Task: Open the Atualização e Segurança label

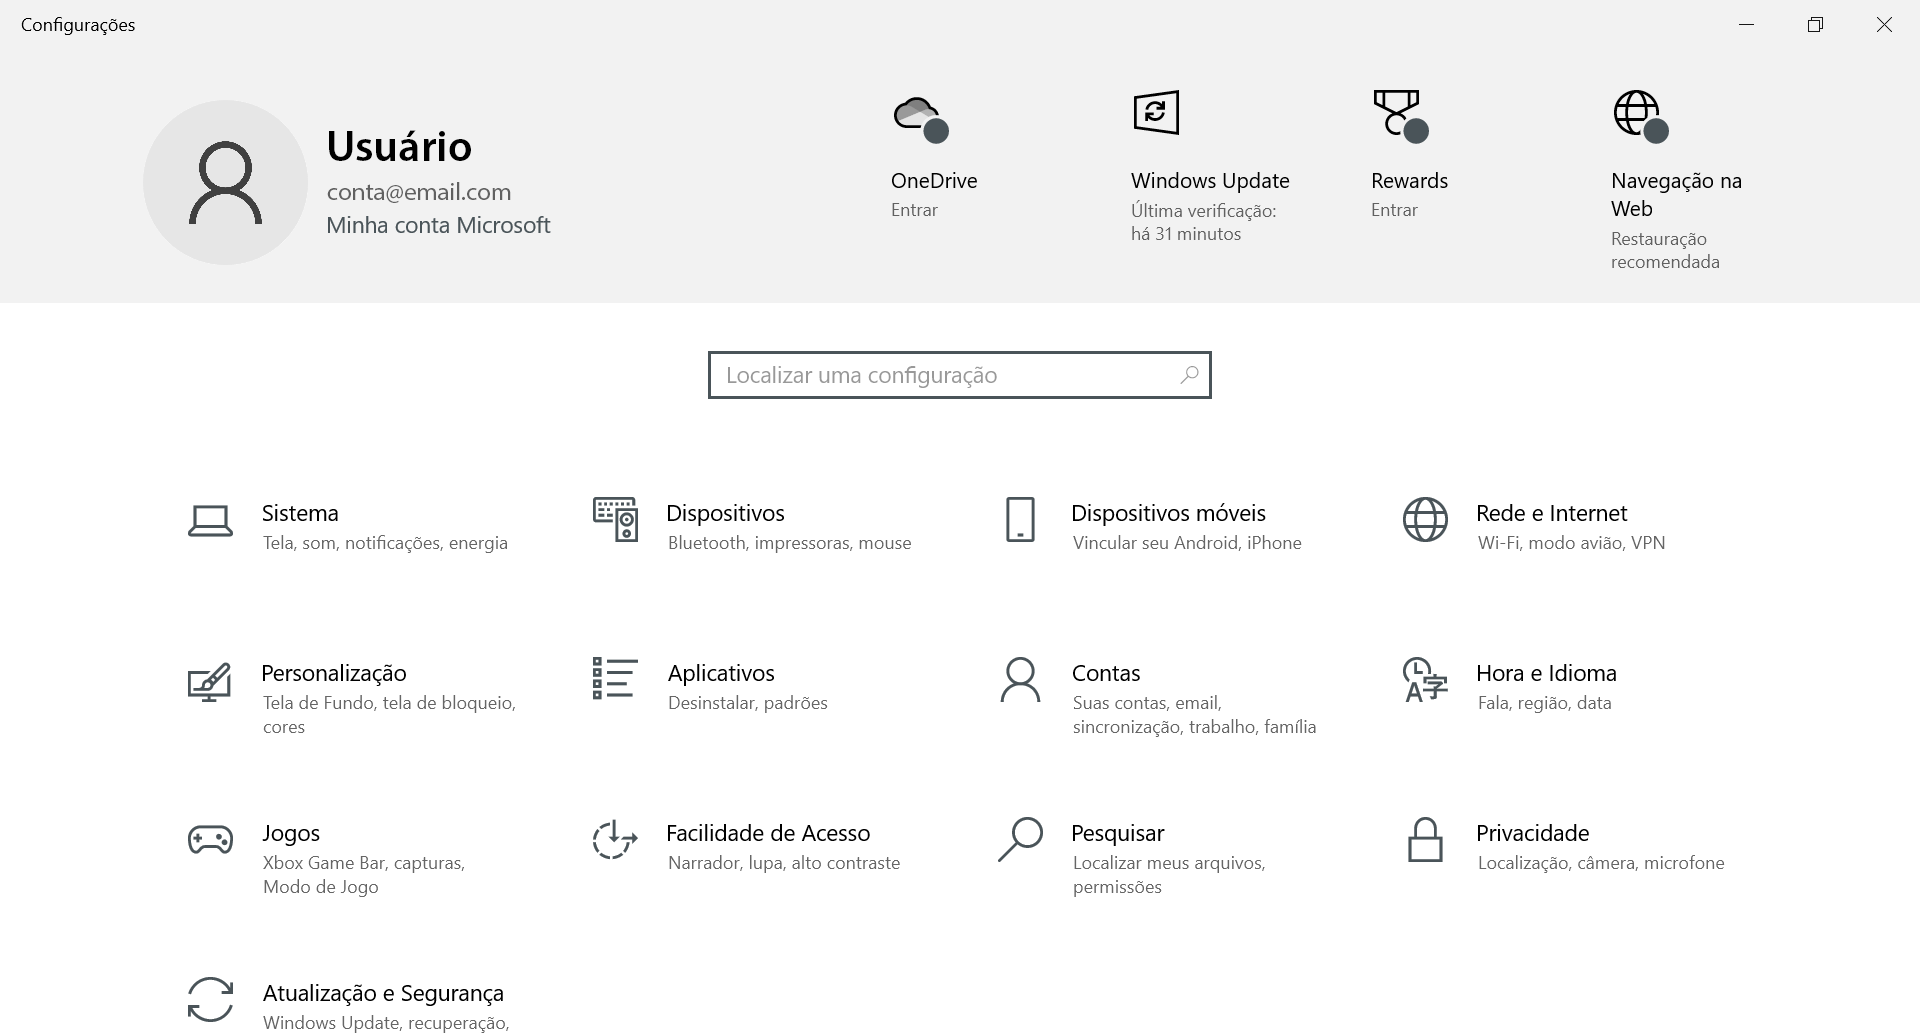Action: coord(383,993)
